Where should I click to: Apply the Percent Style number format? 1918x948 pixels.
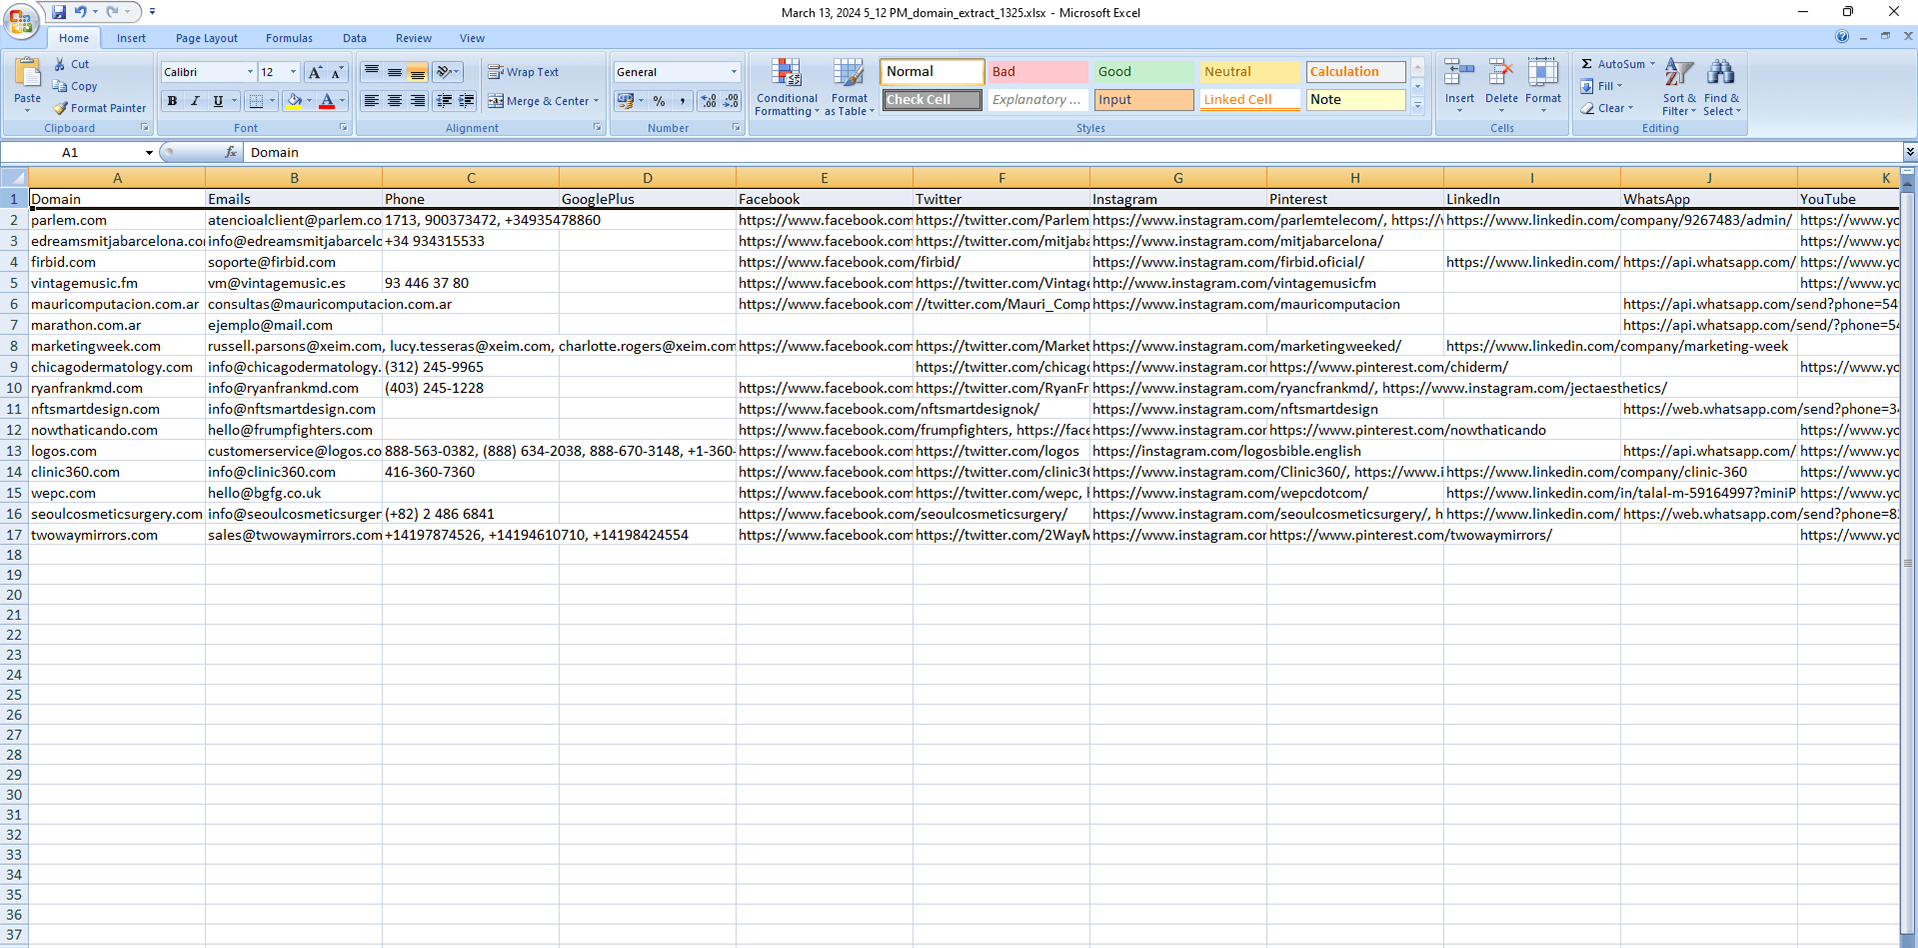(659, 101)
